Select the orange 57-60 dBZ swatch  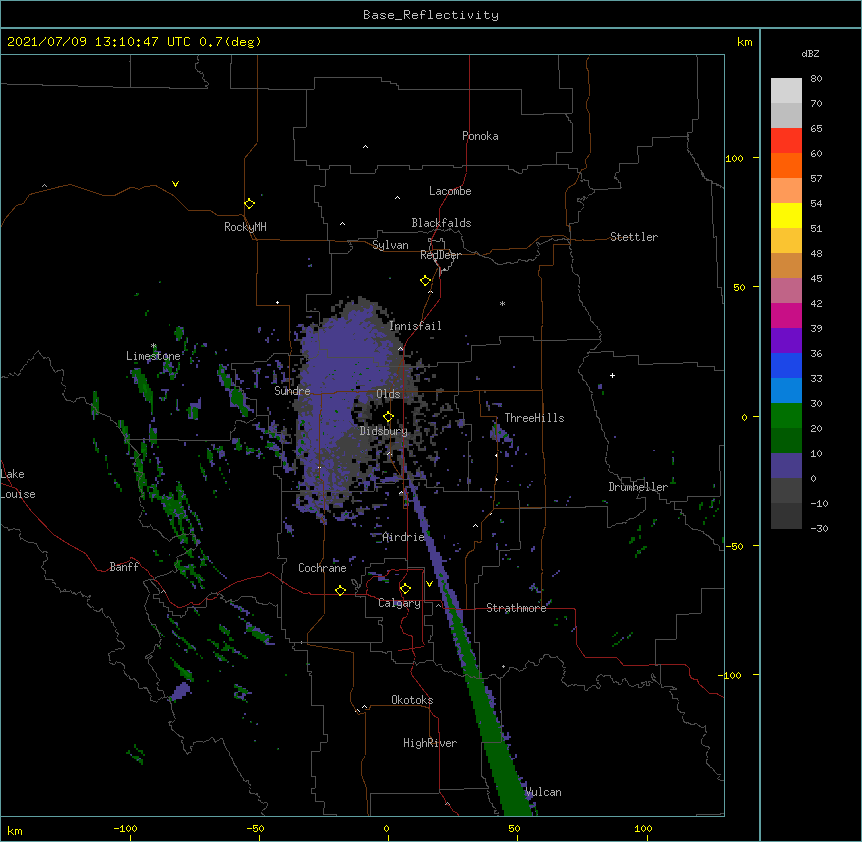tap(786, 165)
